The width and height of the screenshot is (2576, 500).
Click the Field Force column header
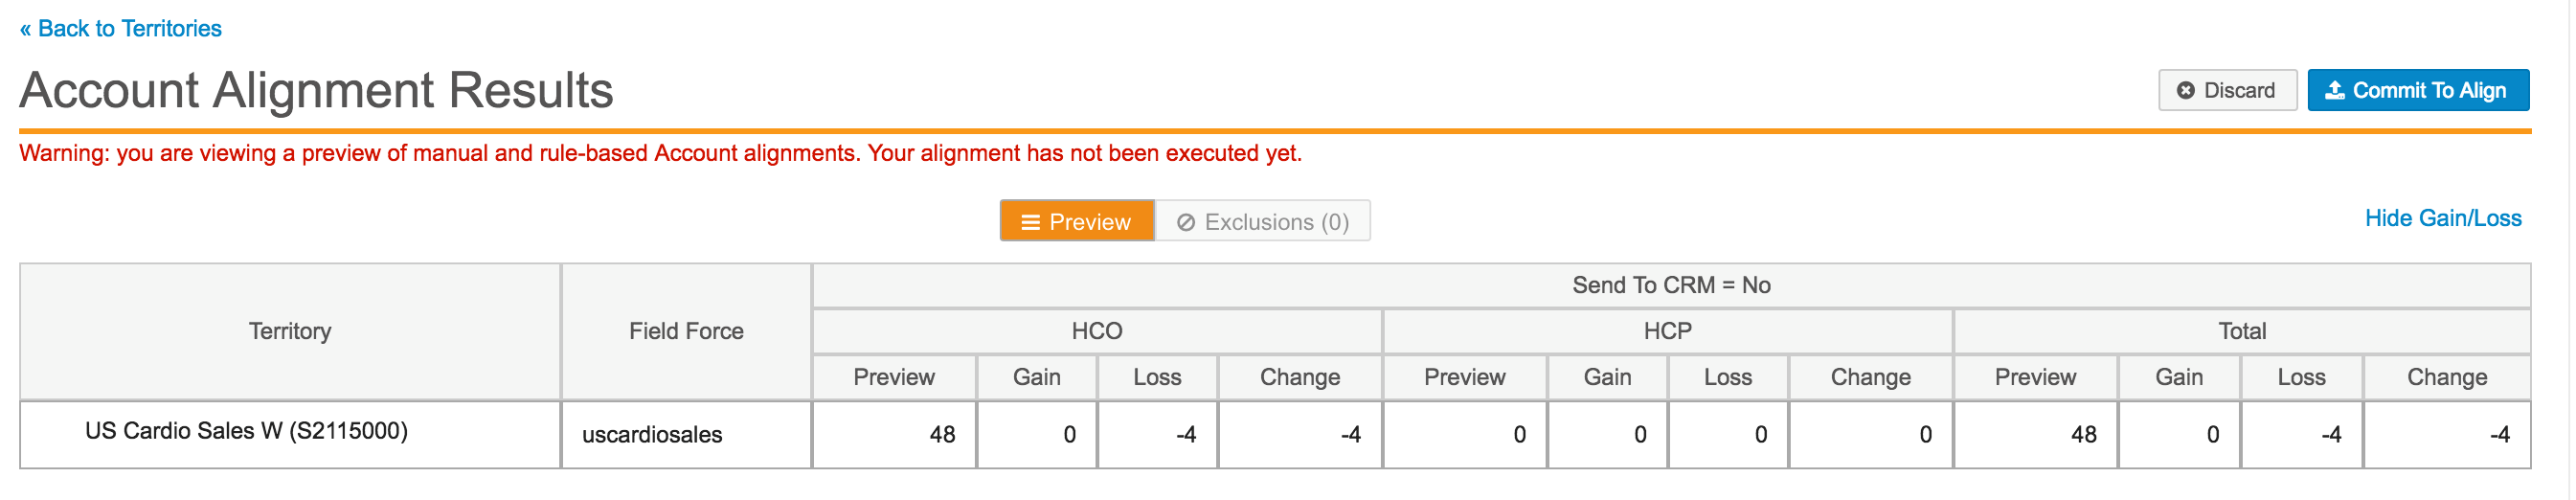click(686, 332)
